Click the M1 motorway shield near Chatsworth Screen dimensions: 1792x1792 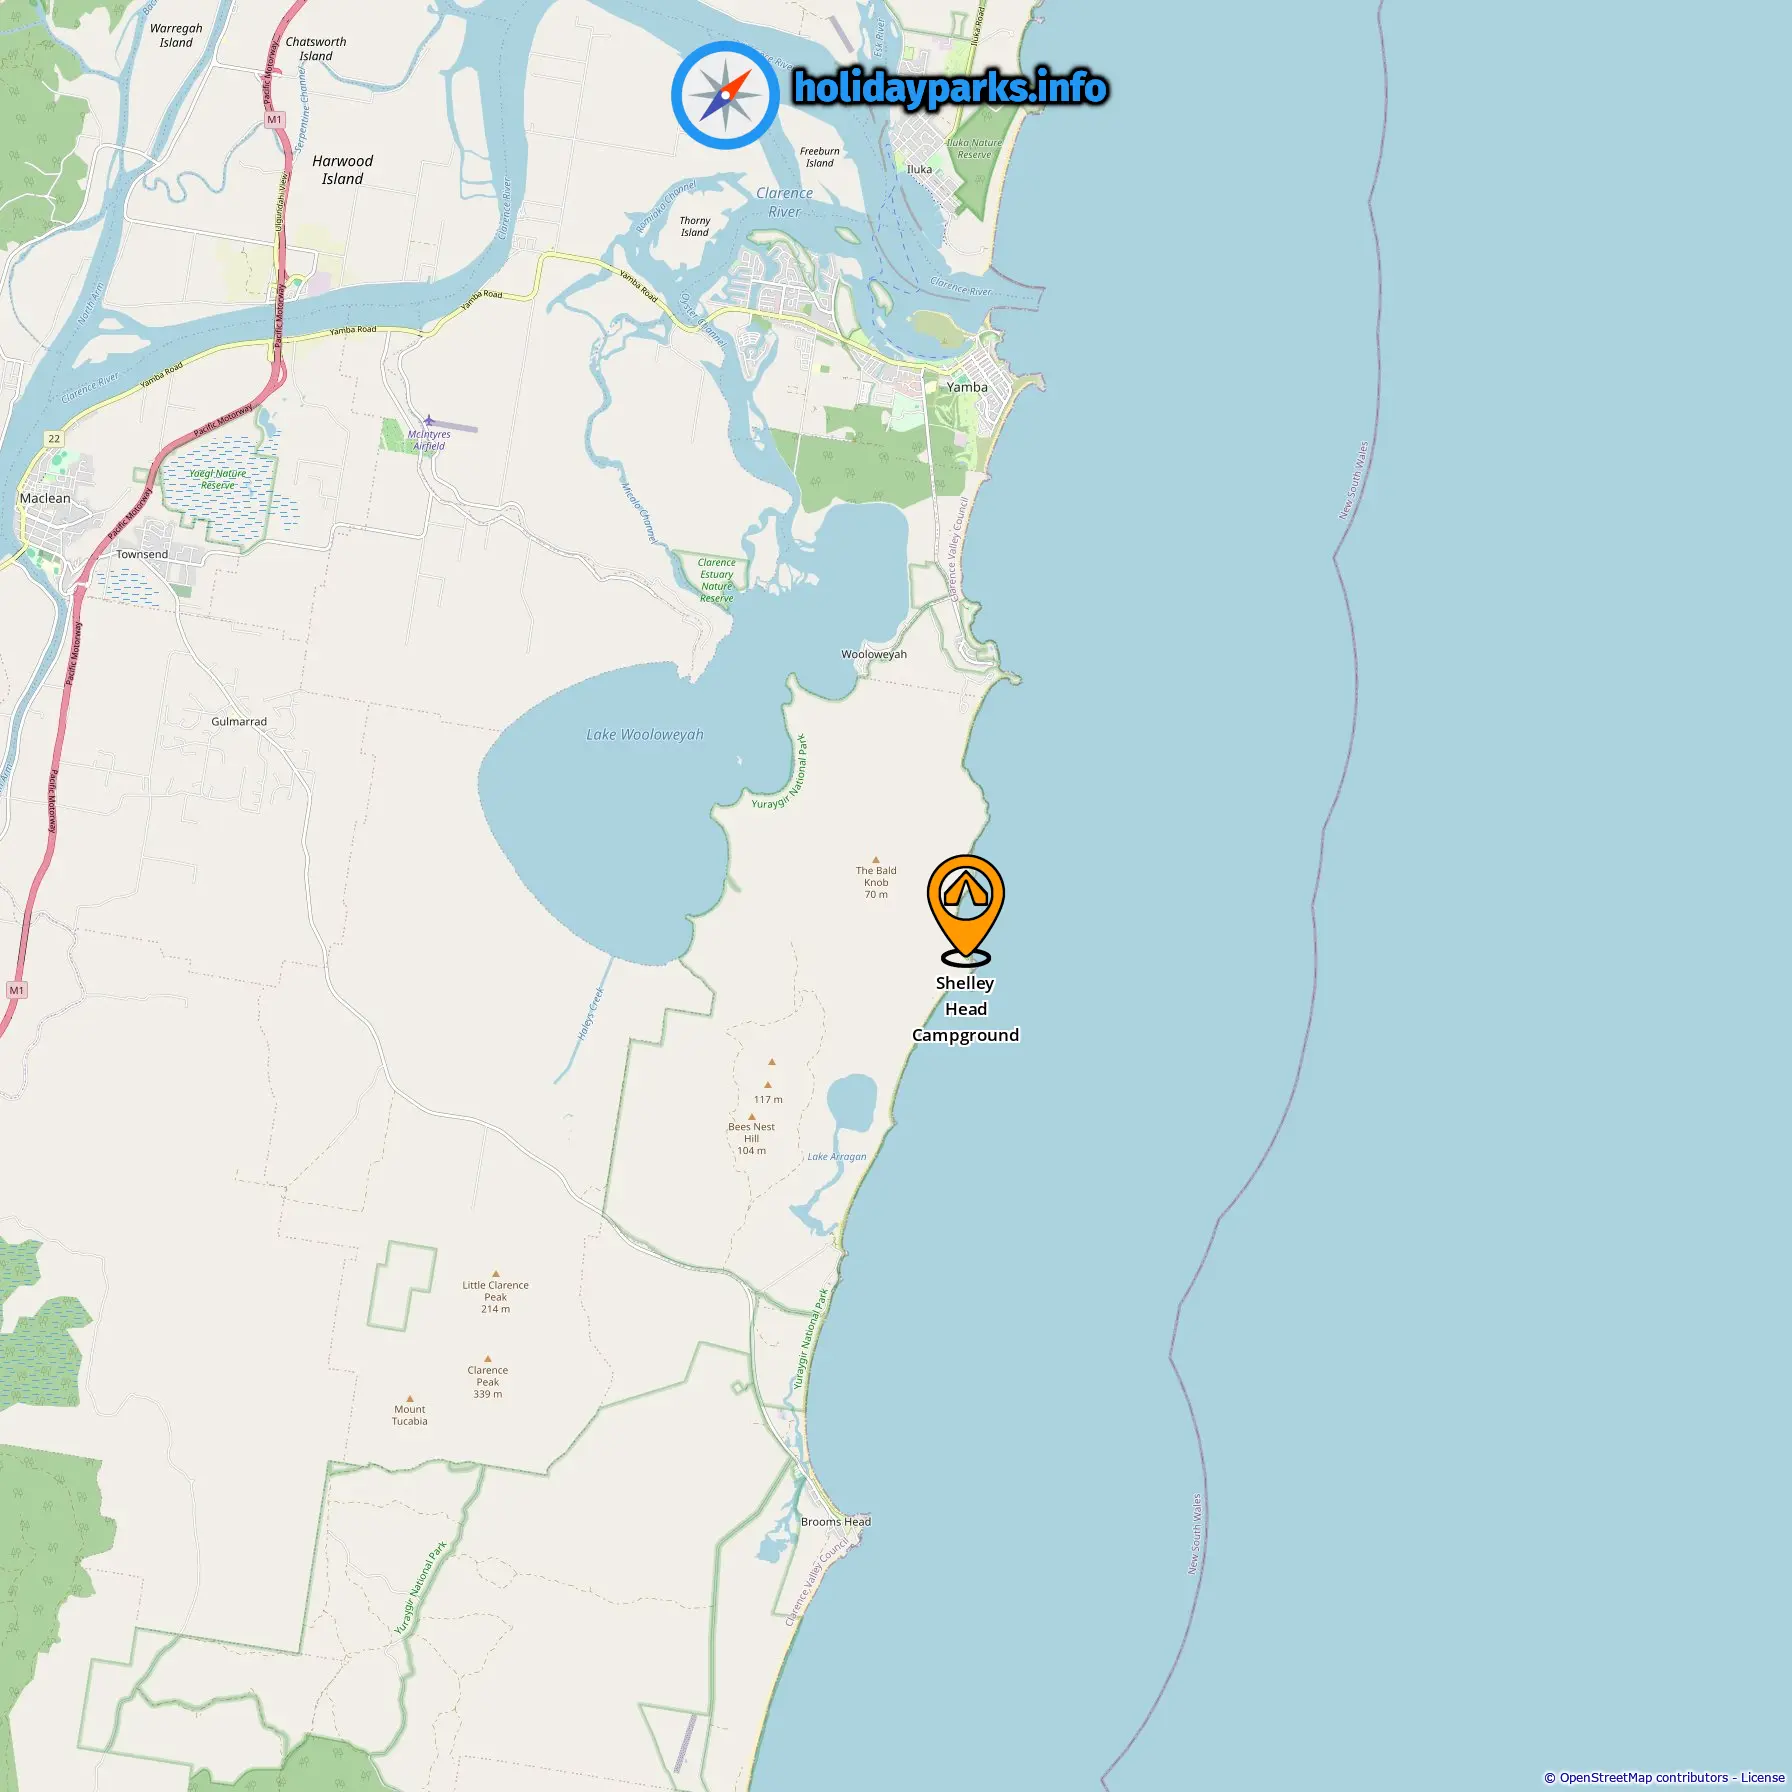(275, 120)
